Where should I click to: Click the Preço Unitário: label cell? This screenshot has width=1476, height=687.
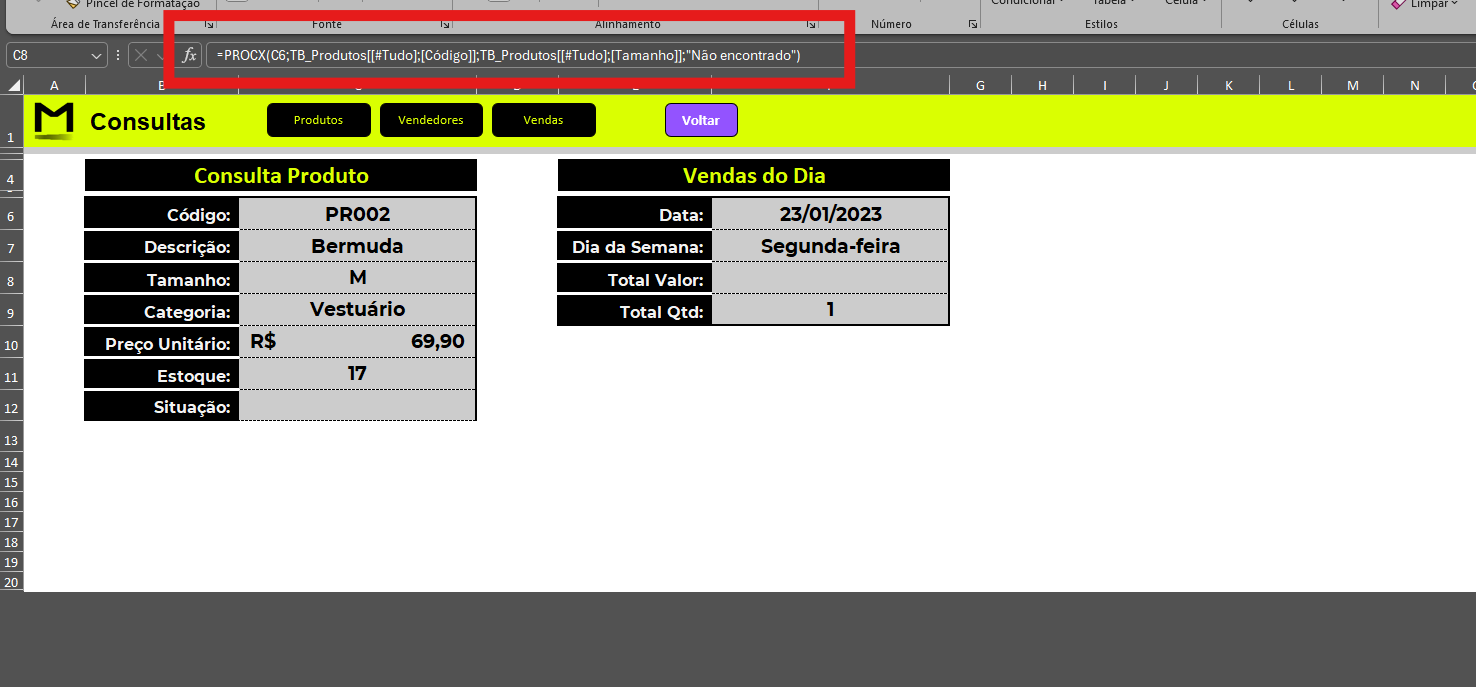click(162, 343)
